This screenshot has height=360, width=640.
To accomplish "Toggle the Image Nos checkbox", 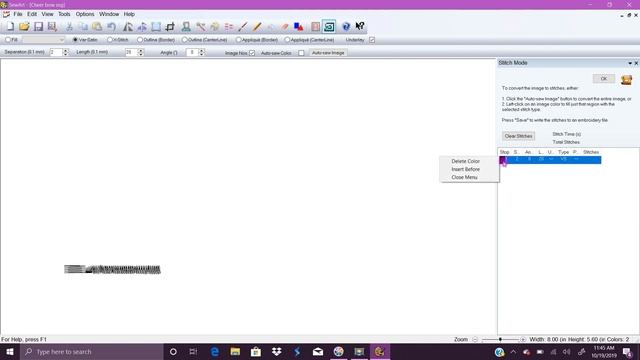I will [252, 53].
